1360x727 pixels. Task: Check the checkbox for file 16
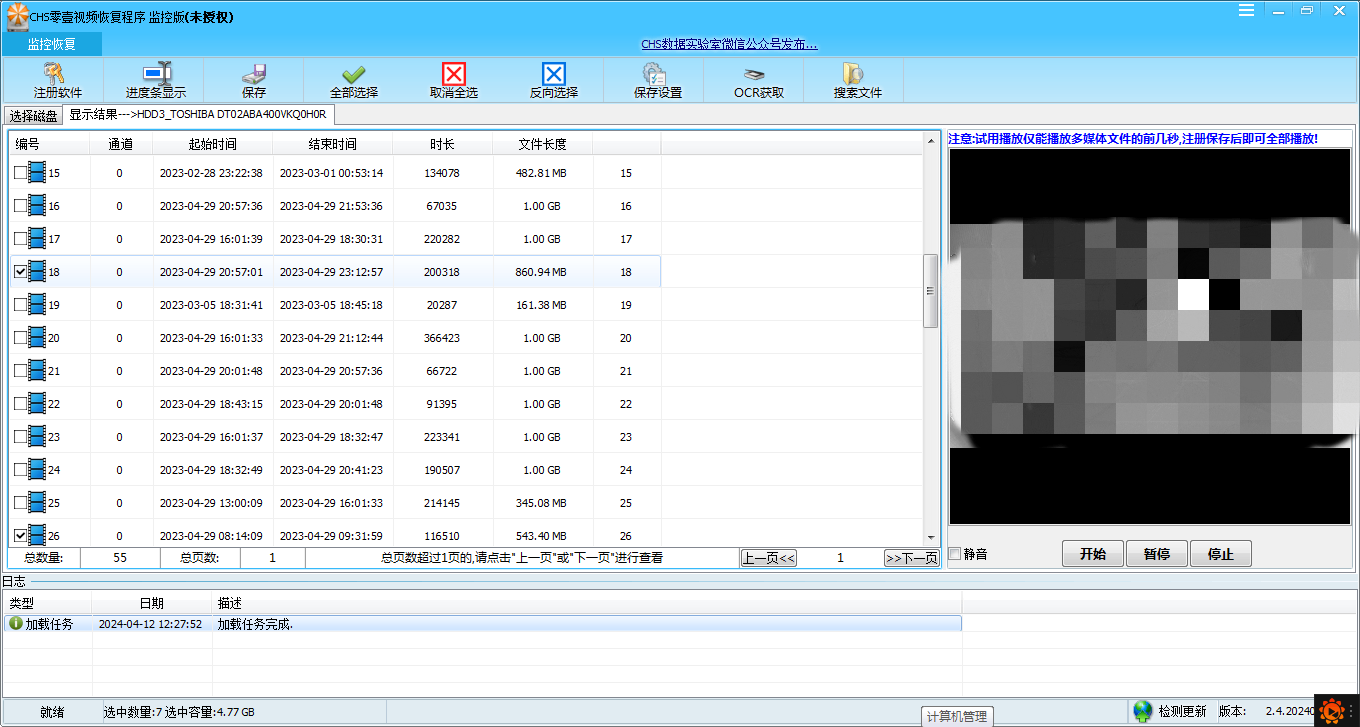coord(20,206)
